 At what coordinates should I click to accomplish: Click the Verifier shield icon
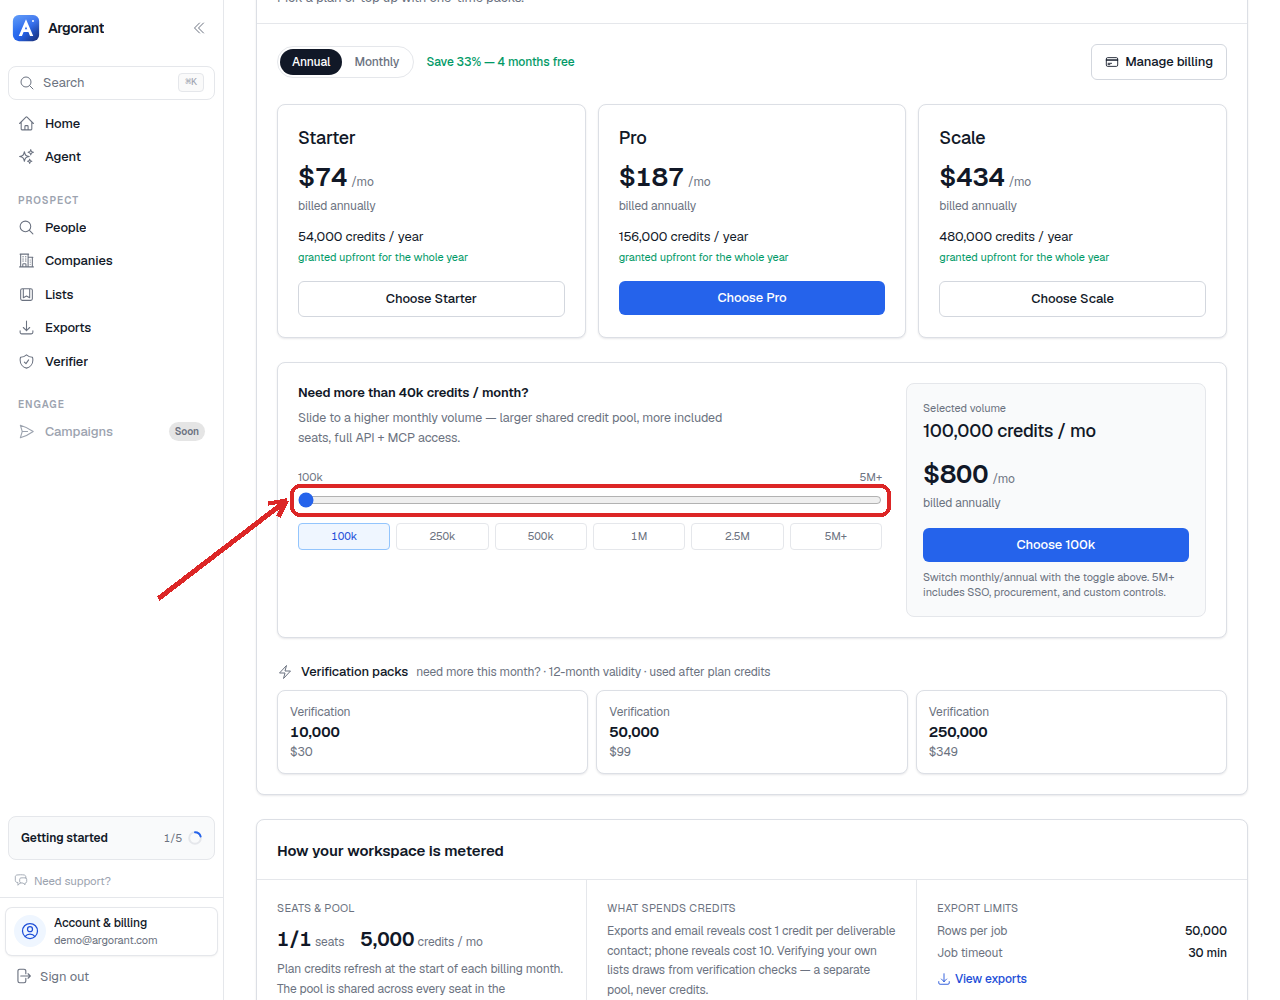27,362
